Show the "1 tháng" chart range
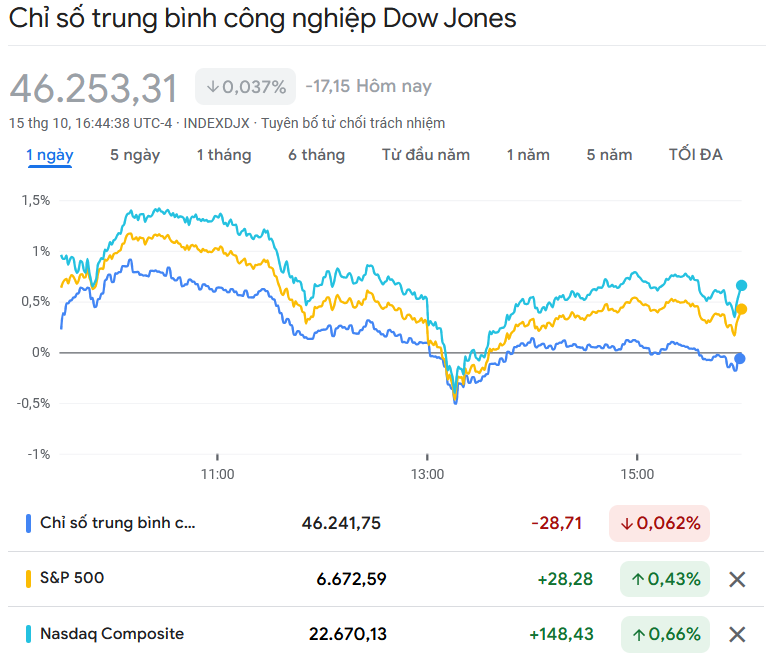Viewport: 766px width, 662px height. coord(224,155)
